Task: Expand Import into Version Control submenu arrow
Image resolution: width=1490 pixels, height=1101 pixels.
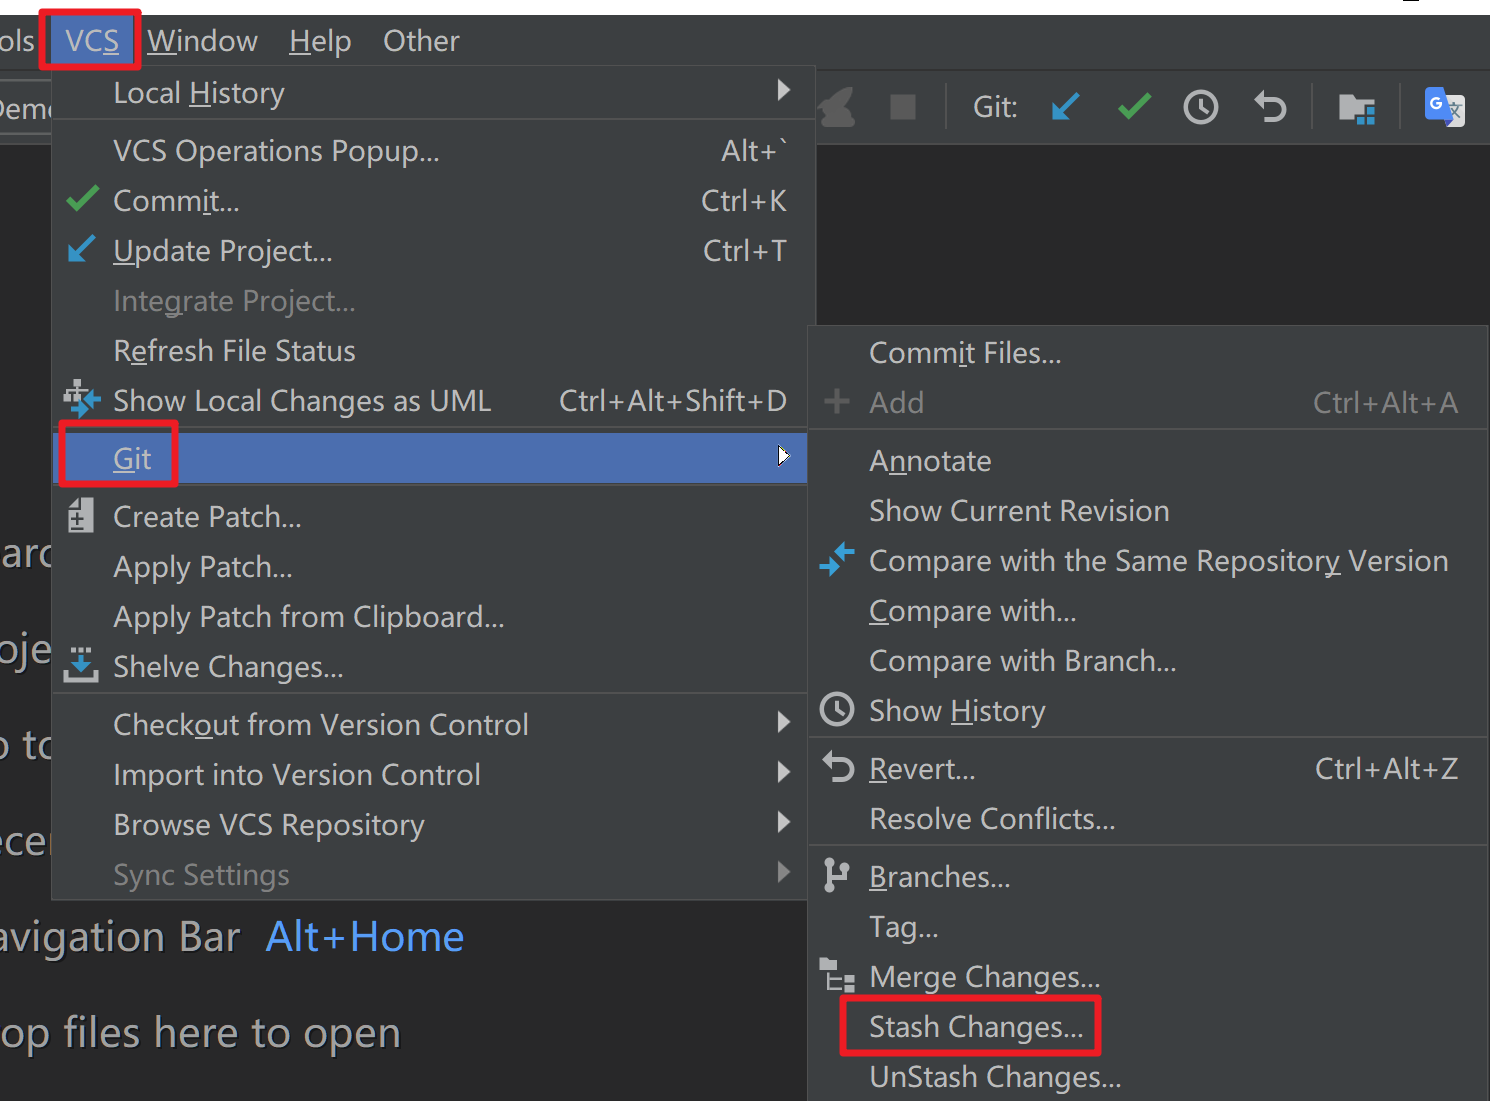Action: tap(784, 772)
